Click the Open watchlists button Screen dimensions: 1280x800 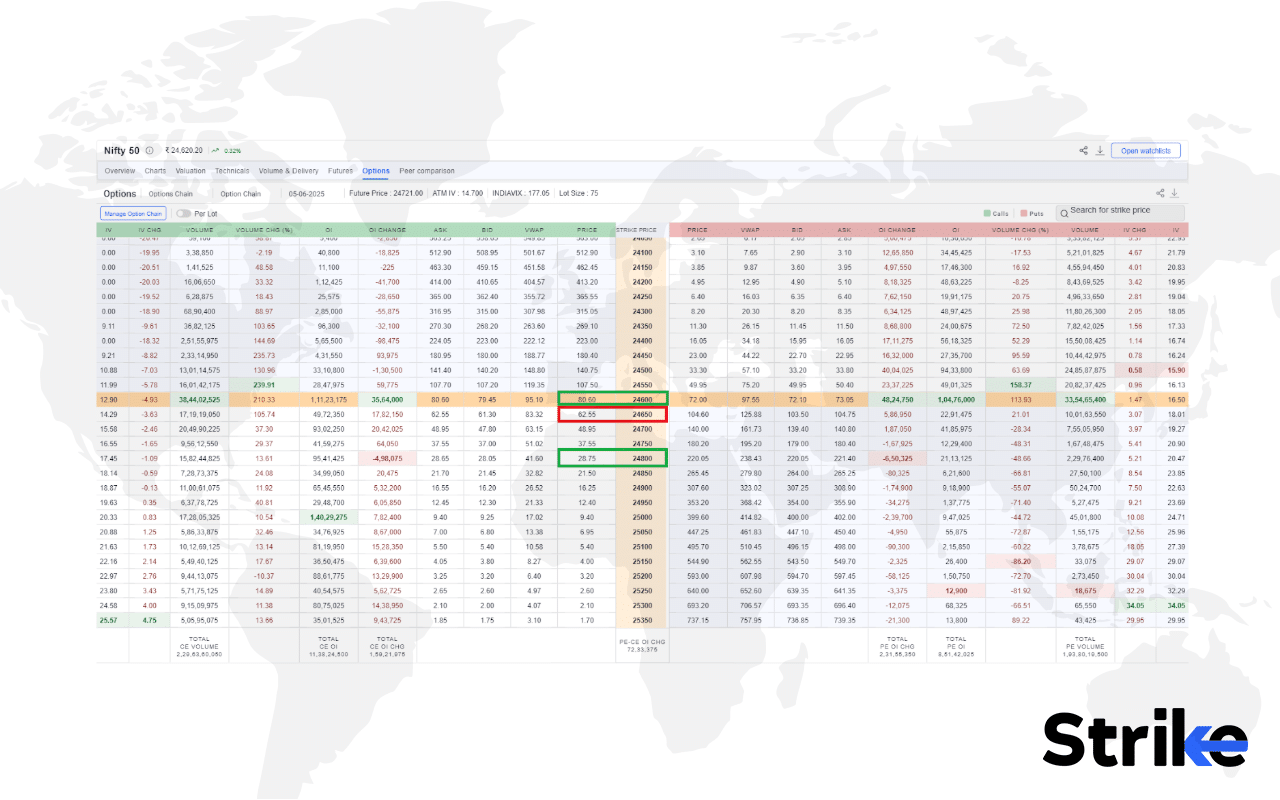(x=1145, y=149)
